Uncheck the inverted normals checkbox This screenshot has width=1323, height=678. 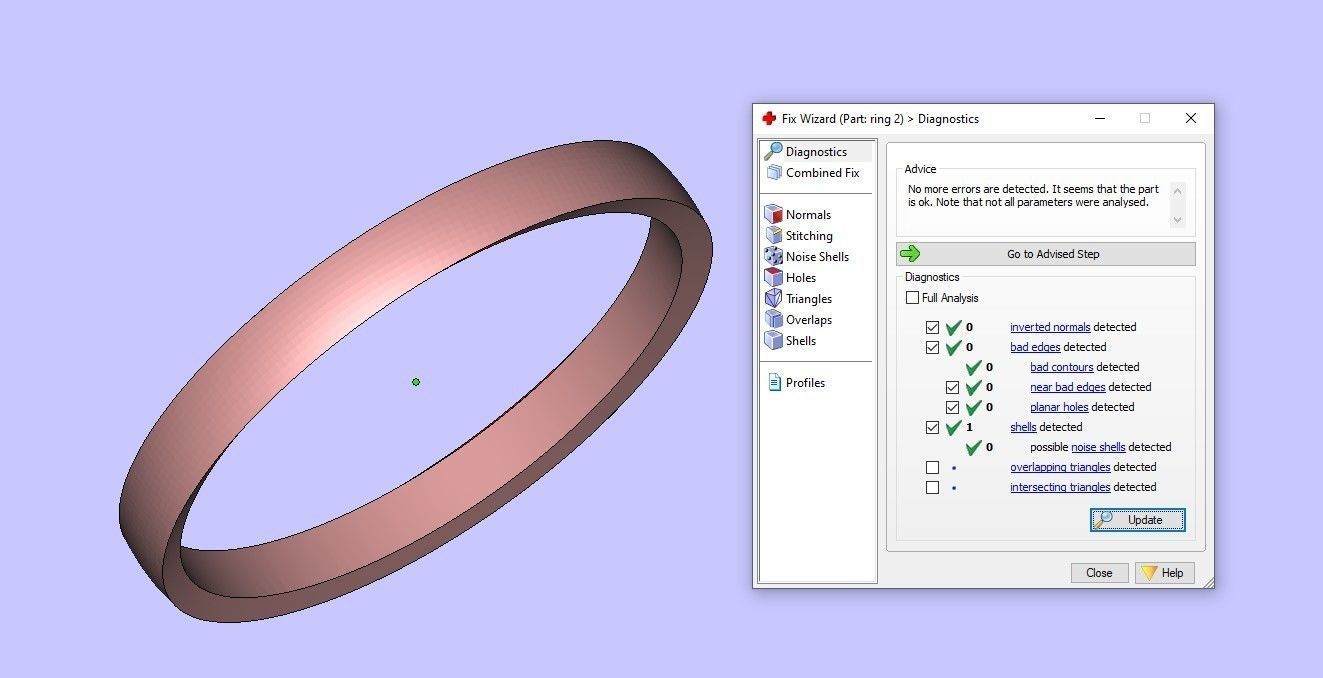click(x=932, y=327)
